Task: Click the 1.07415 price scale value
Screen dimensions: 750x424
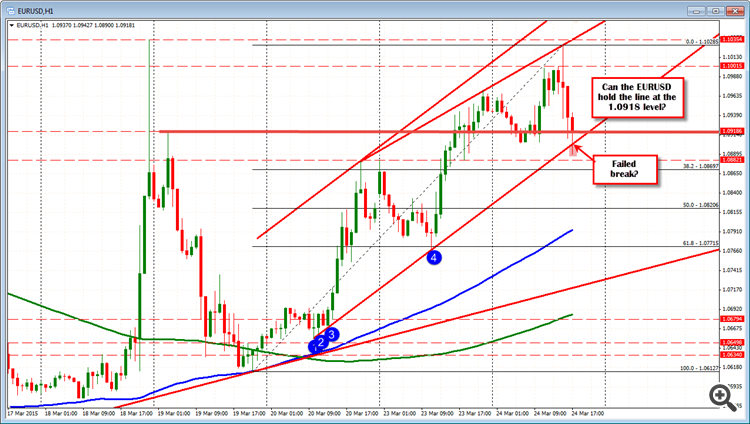Action: pos(732,270)
